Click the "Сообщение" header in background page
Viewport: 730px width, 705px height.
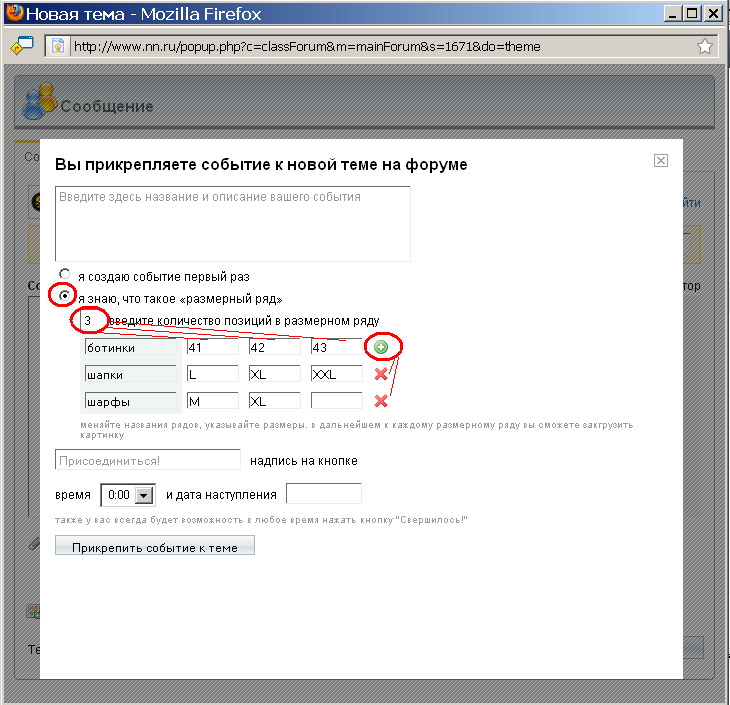(107, 106)
